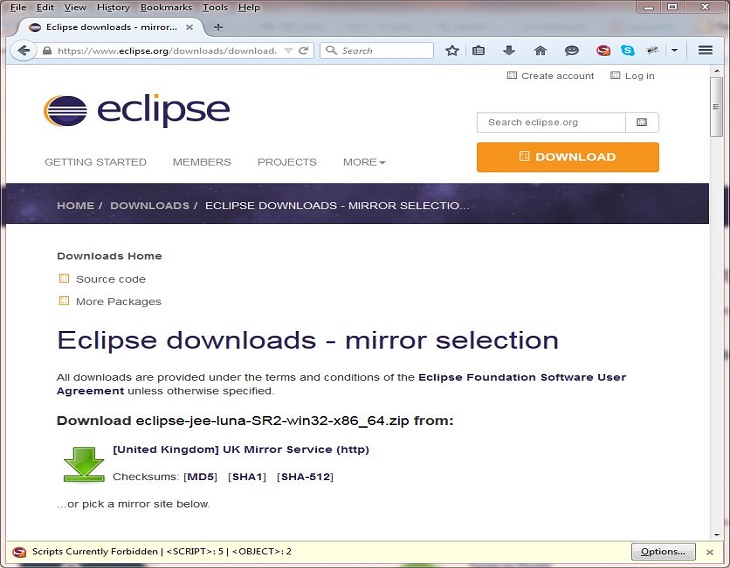Open the Tools menu

click(215, 7)
